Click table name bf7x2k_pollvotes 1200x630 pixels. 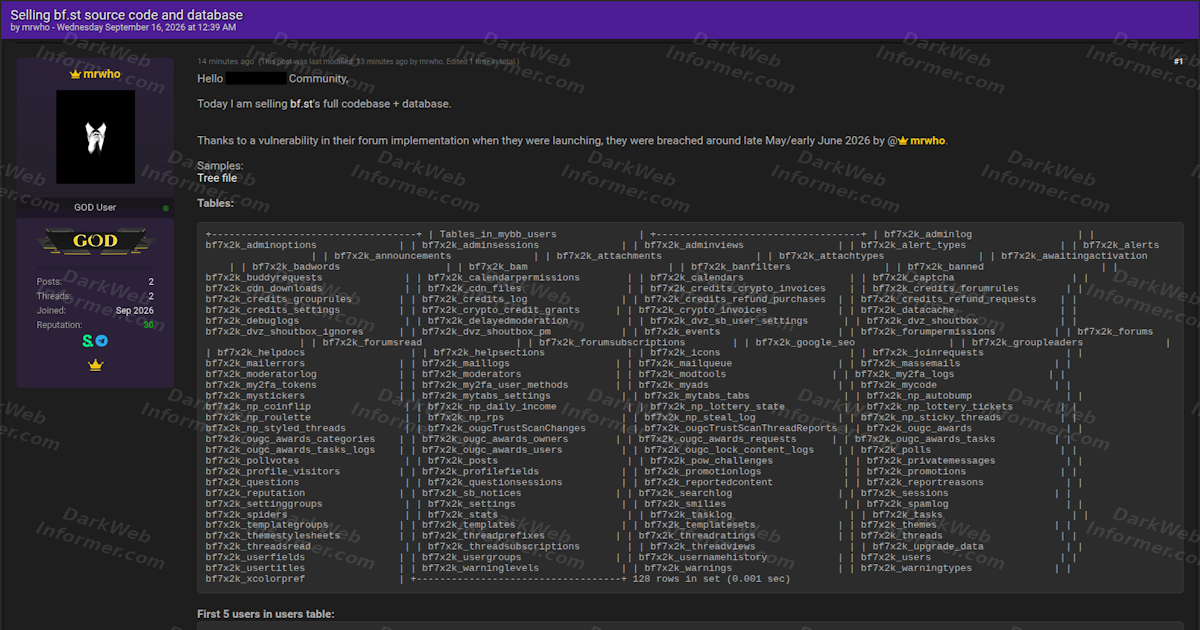click(x=252, y=461)
